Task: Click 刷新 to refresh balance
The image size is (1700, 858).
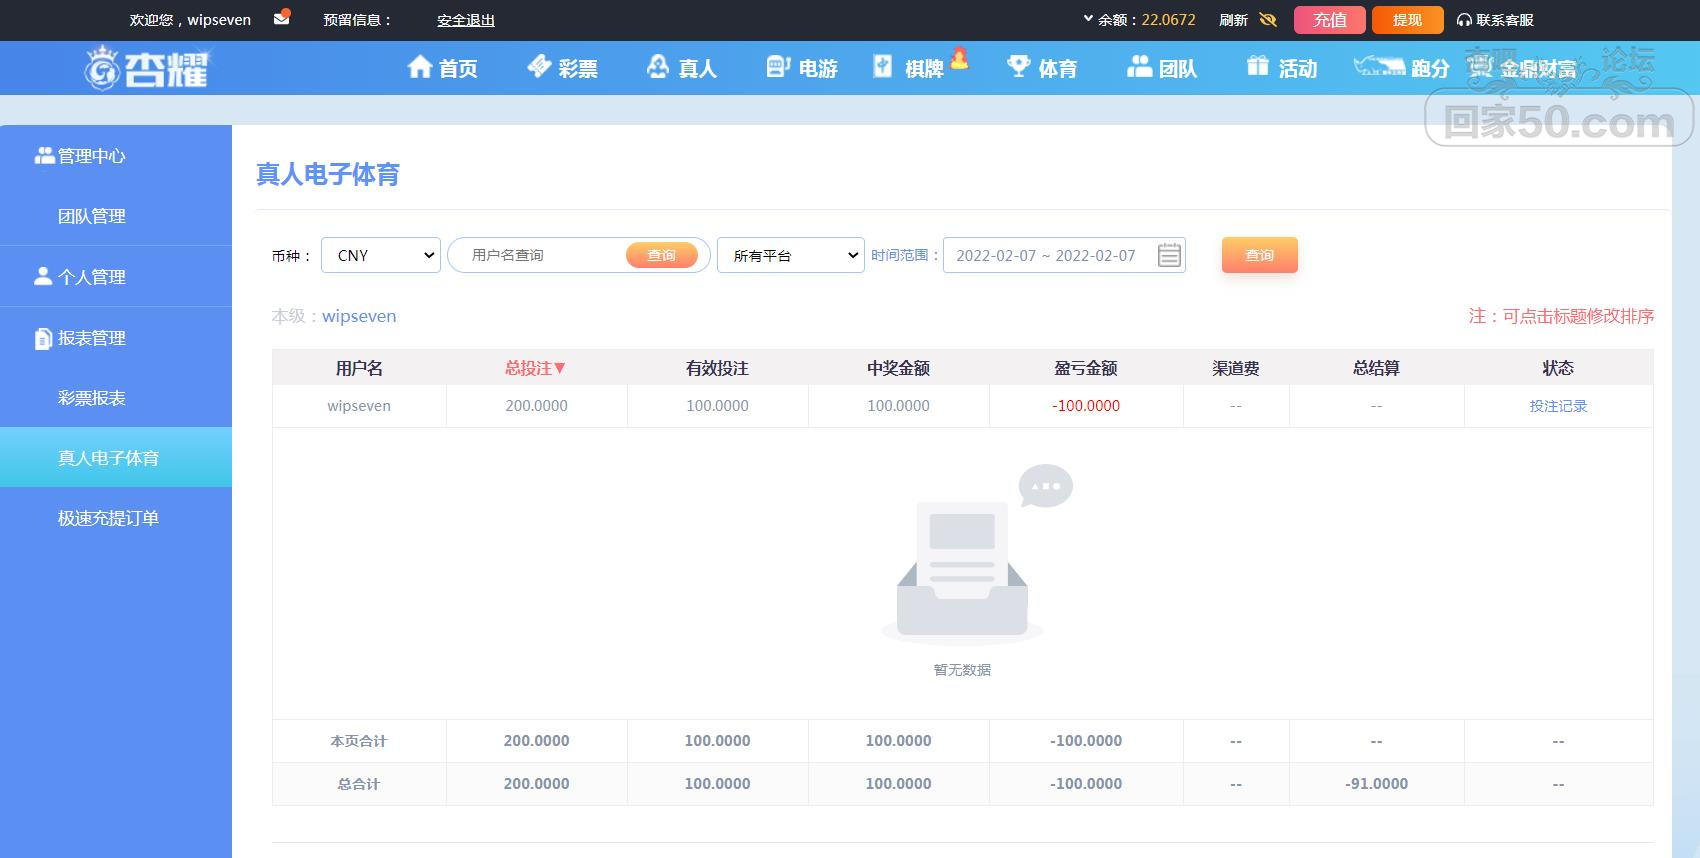Action: 1233,20
